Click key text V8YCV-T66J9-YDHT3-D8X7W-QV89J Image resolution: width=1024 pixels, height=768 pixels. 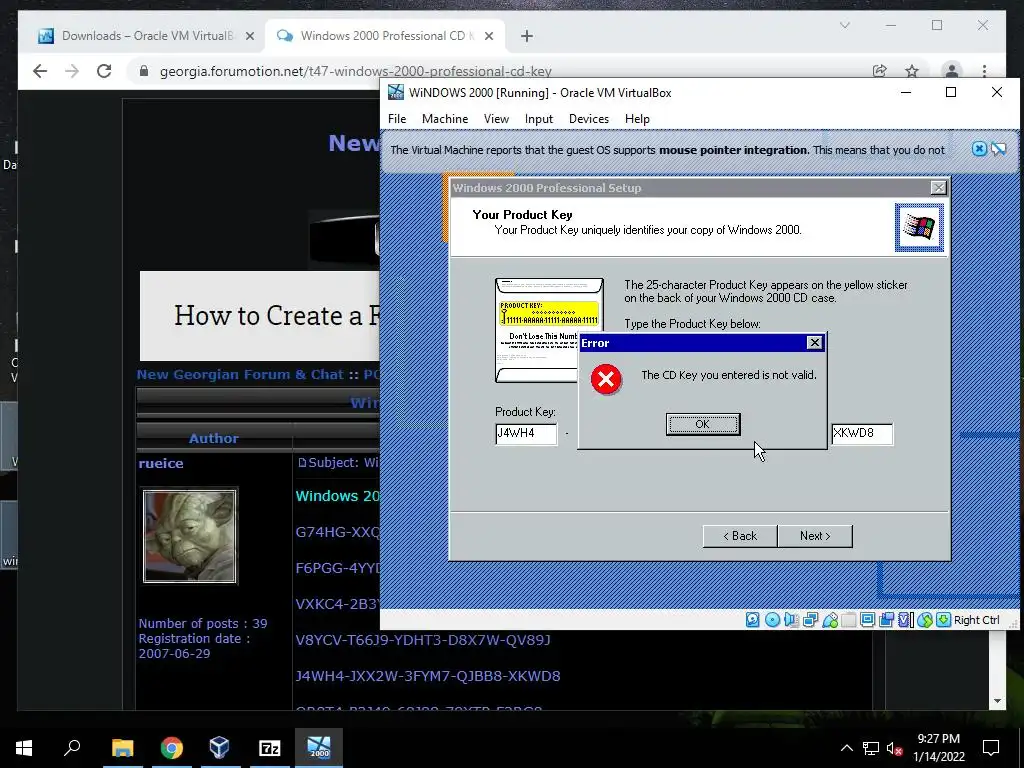pos(423,640)
